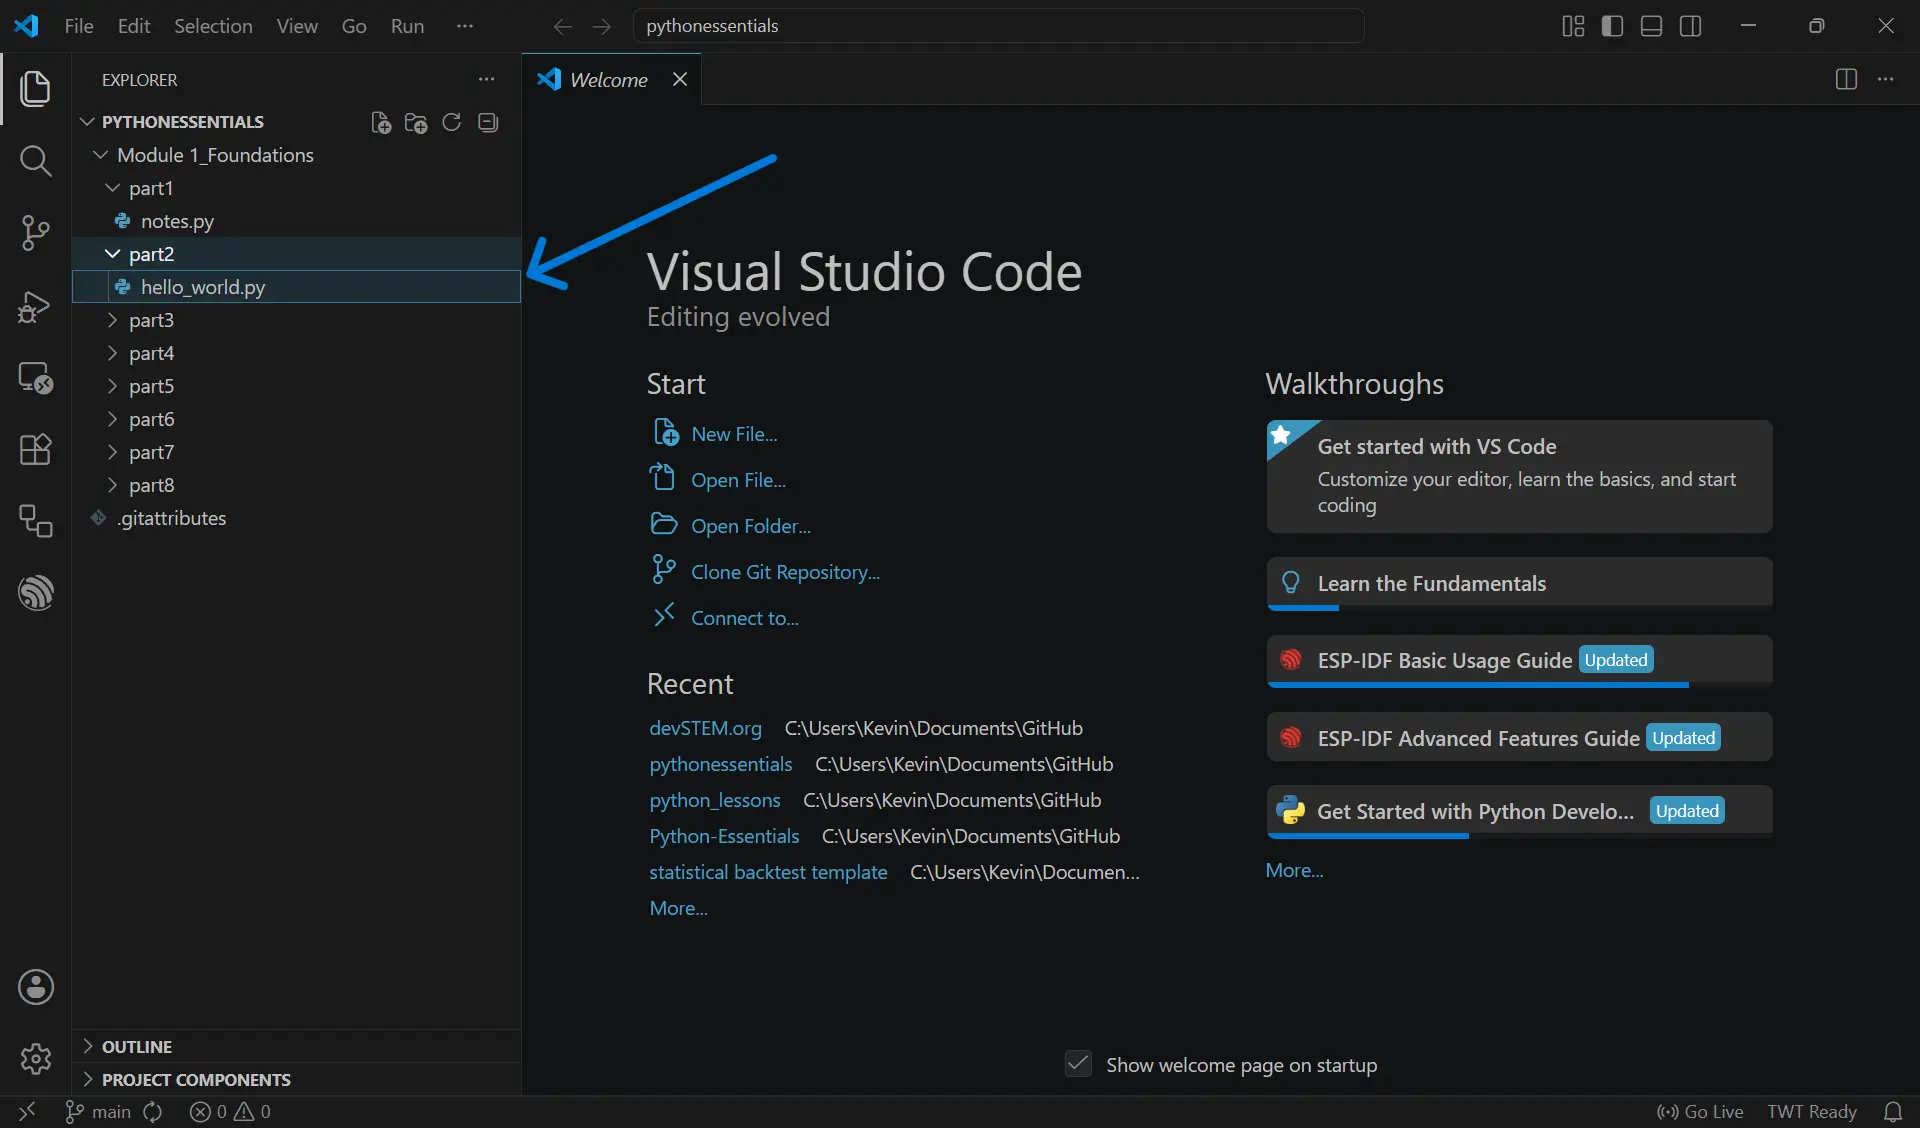Open the Edit menu

(134, 26)
